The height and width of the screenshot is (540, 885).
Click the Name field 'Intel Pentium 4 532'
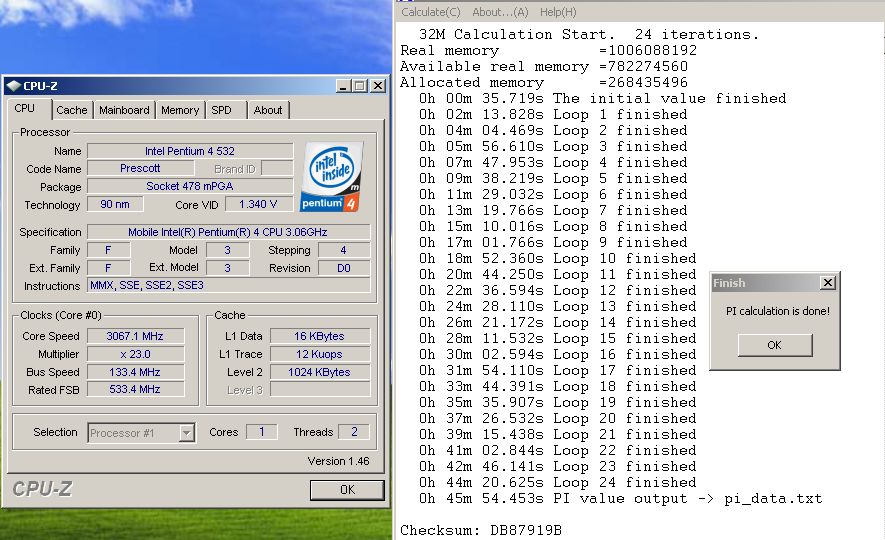[190, 151]
